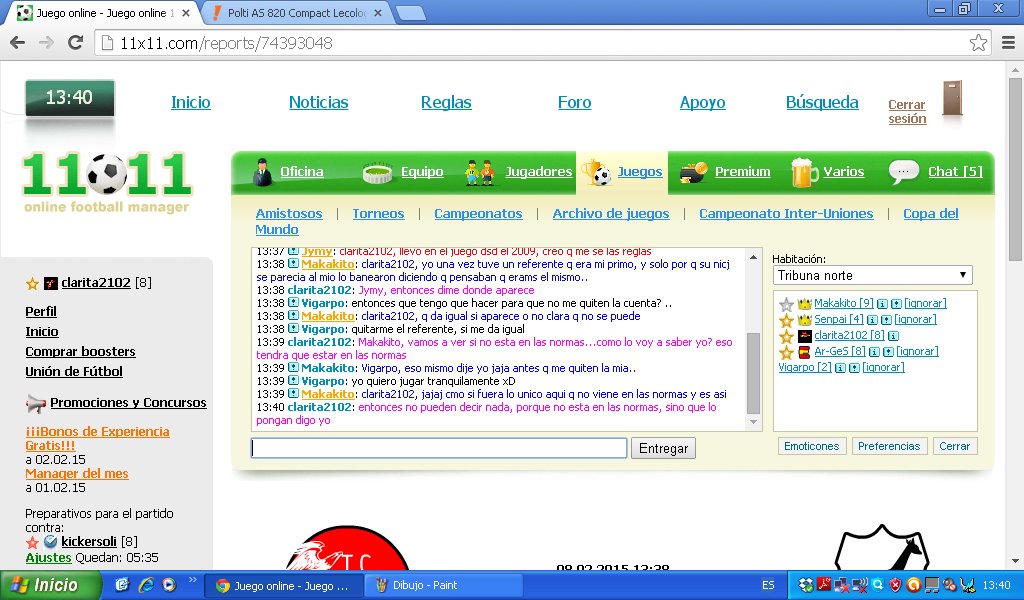Click the Chat speech bubble icon

point(904,172)
